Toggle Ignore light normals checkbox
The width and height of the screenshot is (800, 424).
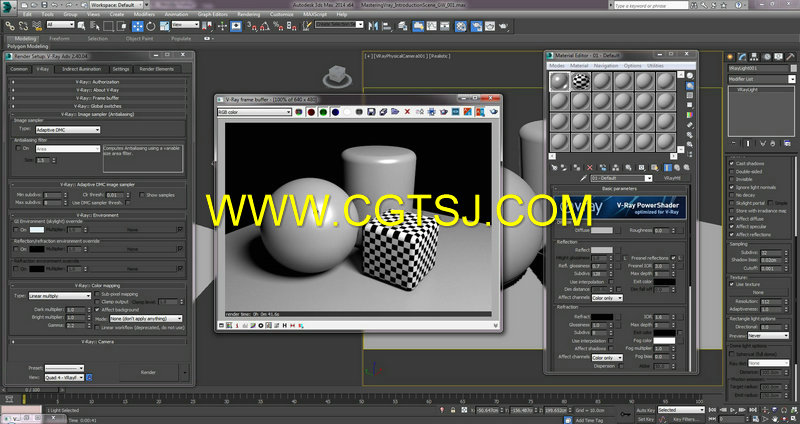[732, 187]
